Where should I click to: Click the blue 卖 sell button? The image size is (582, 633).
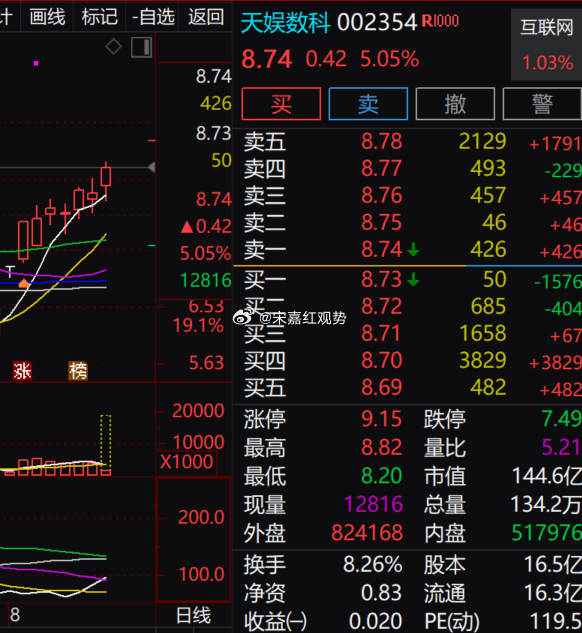[x=368, y=104]
